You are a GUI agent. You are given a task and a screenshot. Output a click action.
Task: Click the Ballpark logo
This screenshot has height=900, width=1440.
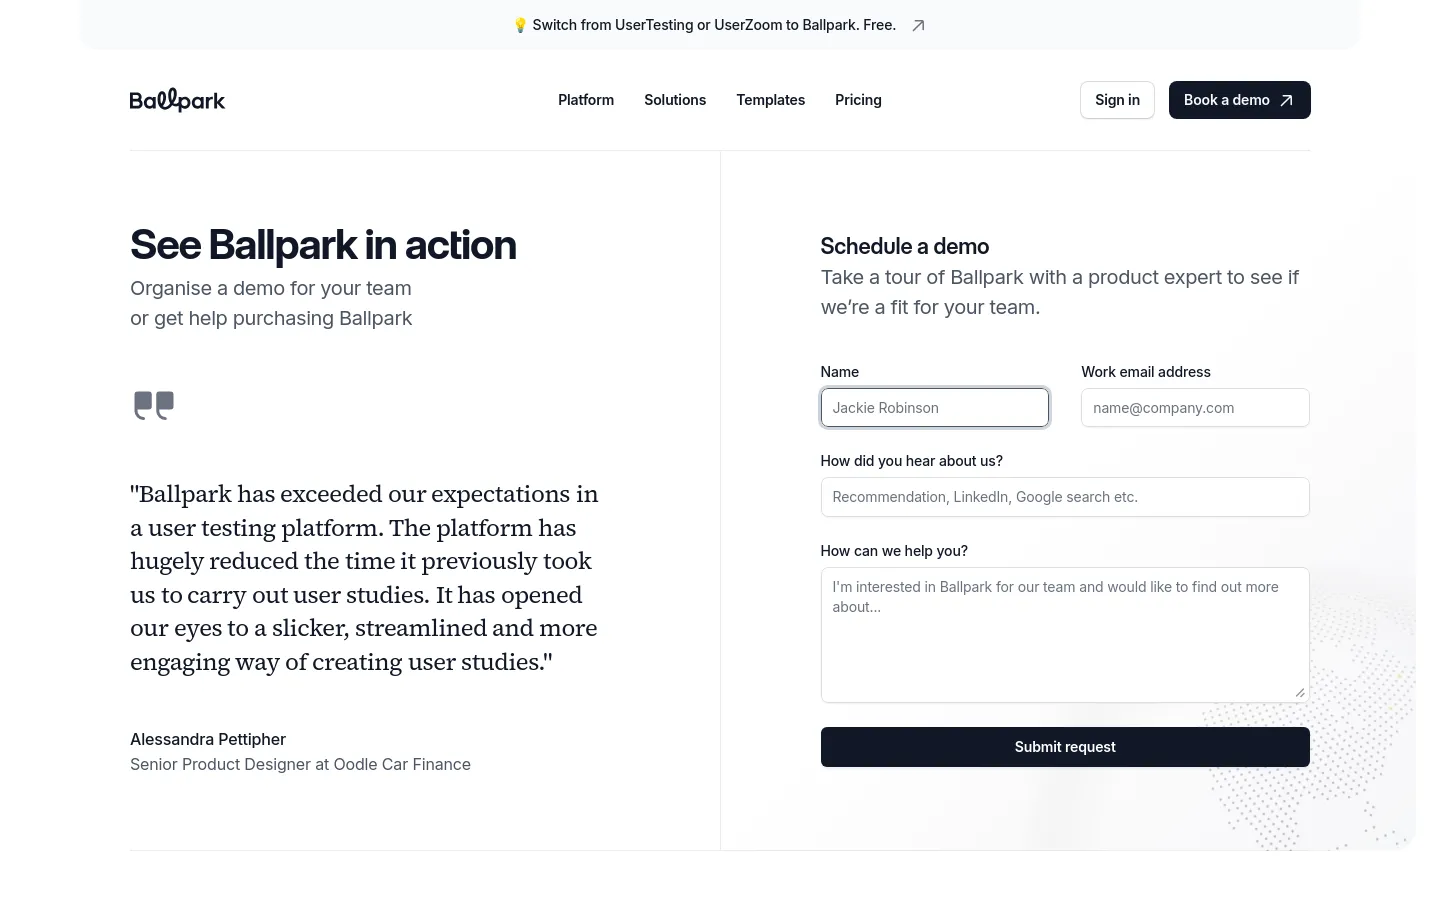[x=177, y=100]
